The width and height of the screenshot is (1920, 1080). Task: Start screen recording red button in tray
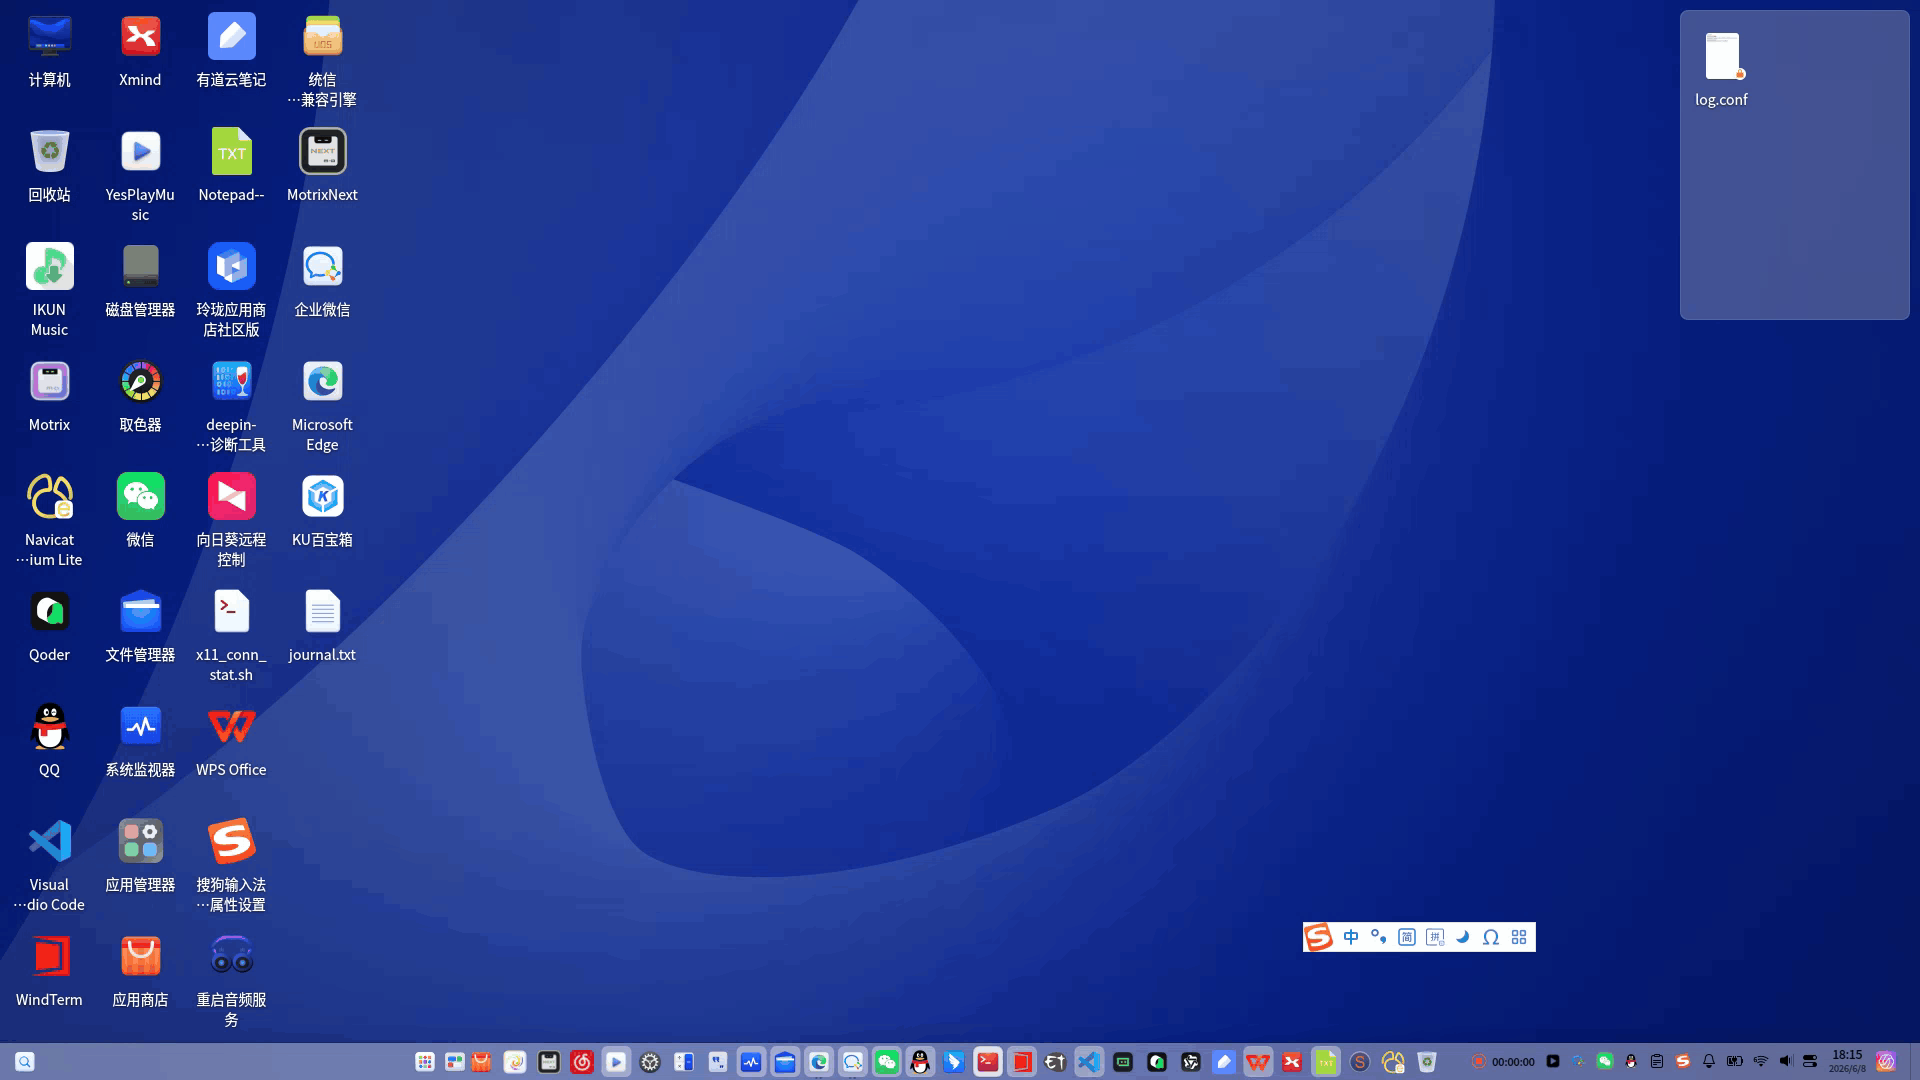coord(1478,1061)
